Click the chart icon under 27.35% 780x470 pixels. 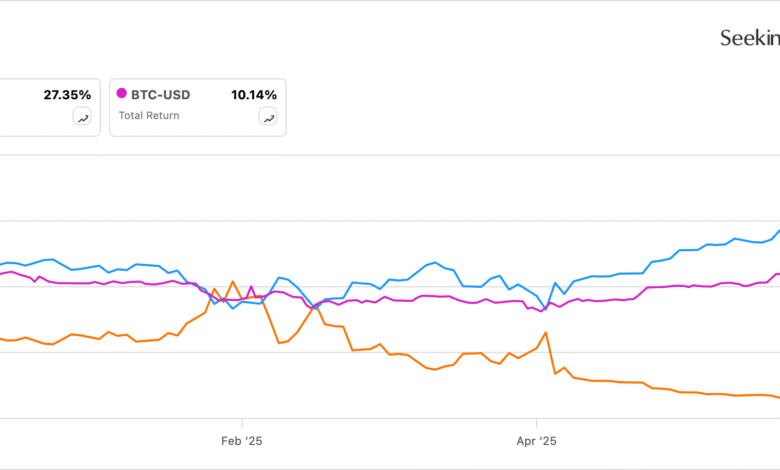coord(82,117)
